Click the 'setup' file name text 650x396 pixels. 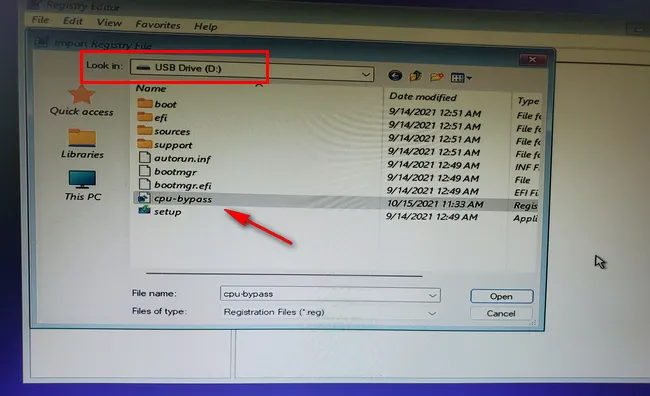(167, 212)
